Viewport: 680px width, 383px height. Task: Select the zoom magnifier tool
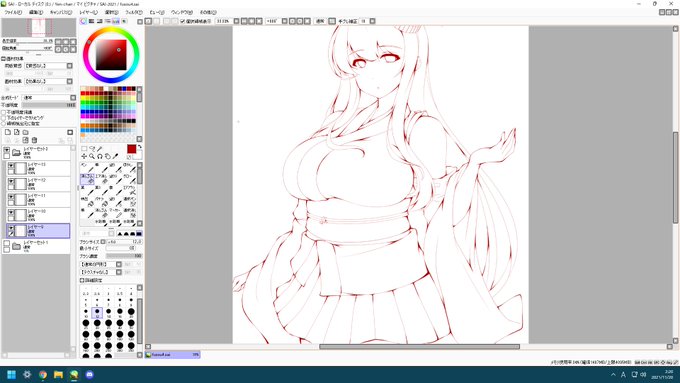pyautogui.click(x=92, y=156)
